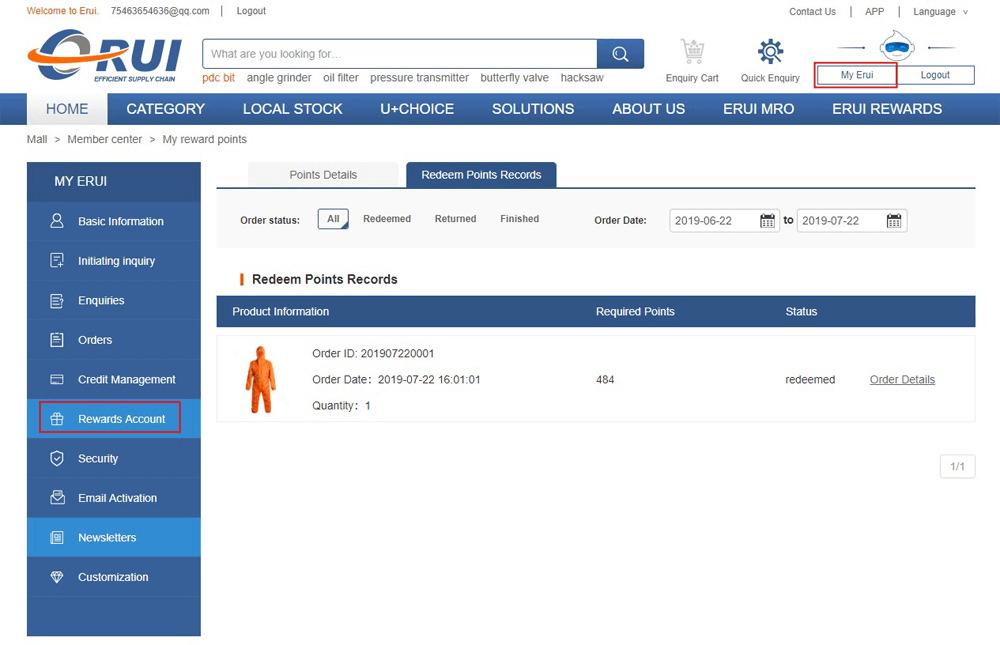Viewport: 1000px width, 645px height.
Task: Click the Mall breadcrumb link
Action: click(x=37, y=139)
